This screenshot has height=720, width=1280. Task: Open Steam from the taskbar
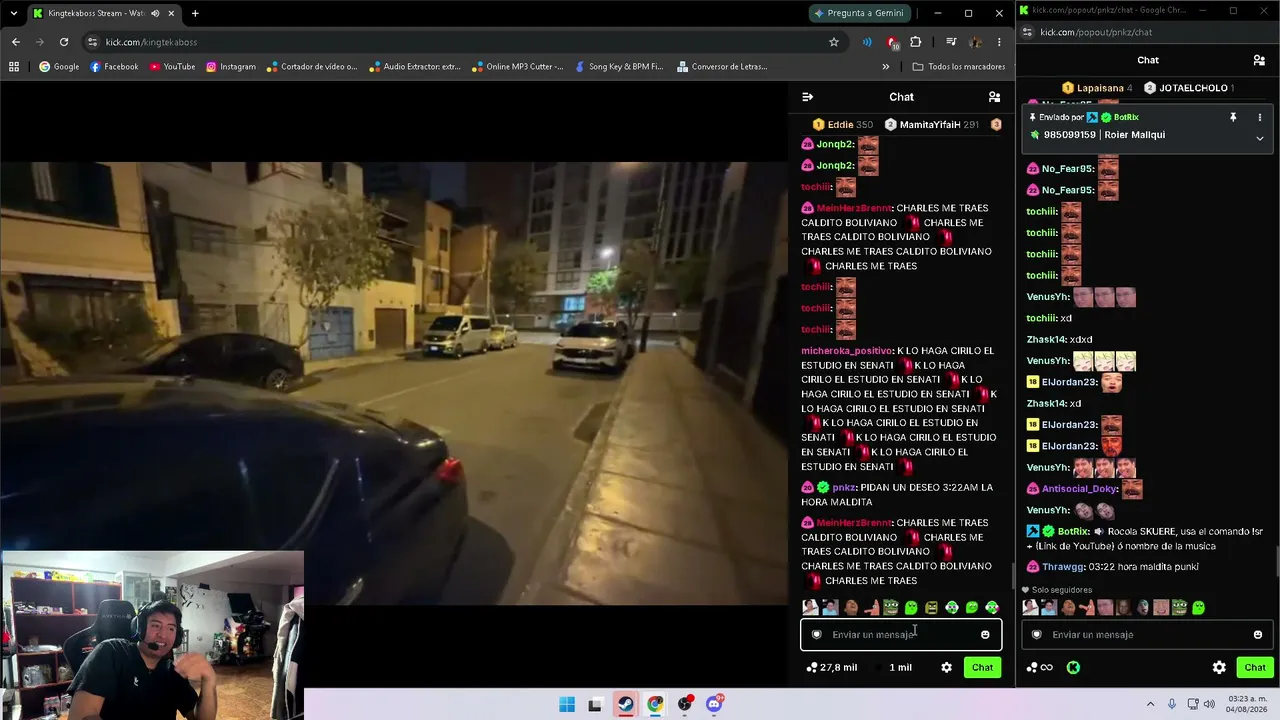point(625,704)
